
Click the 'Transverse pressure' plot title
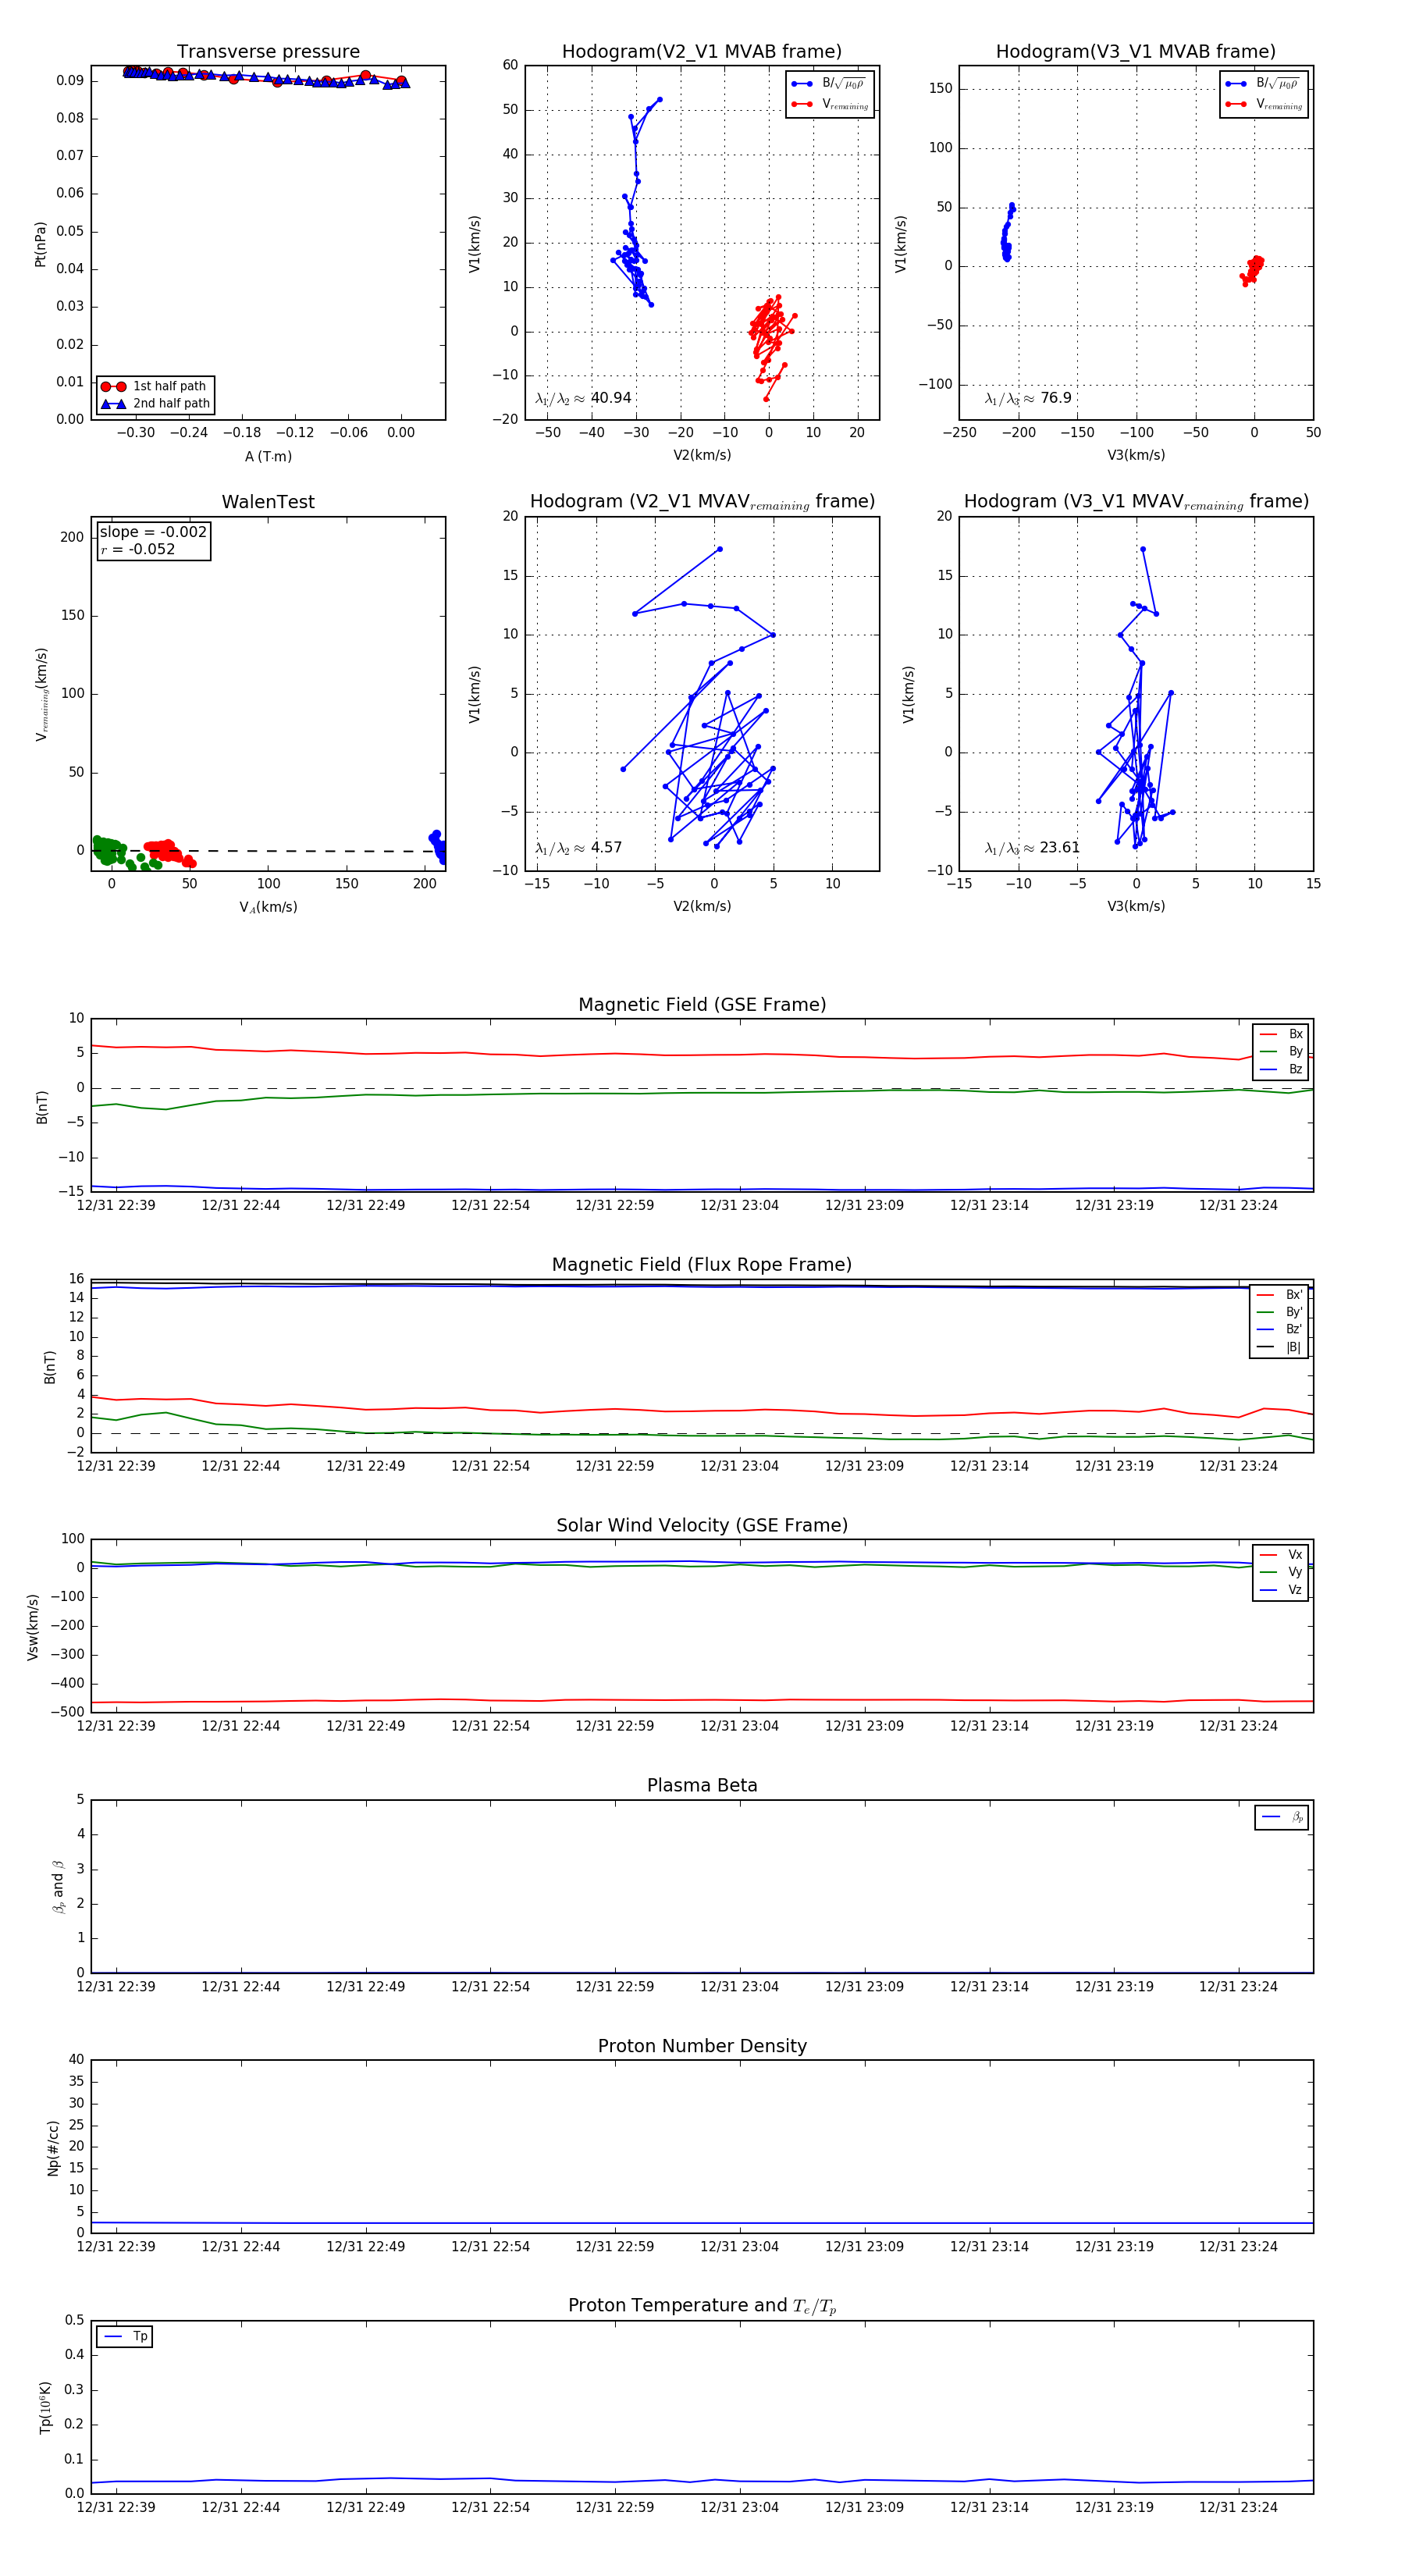click(268, 52)
